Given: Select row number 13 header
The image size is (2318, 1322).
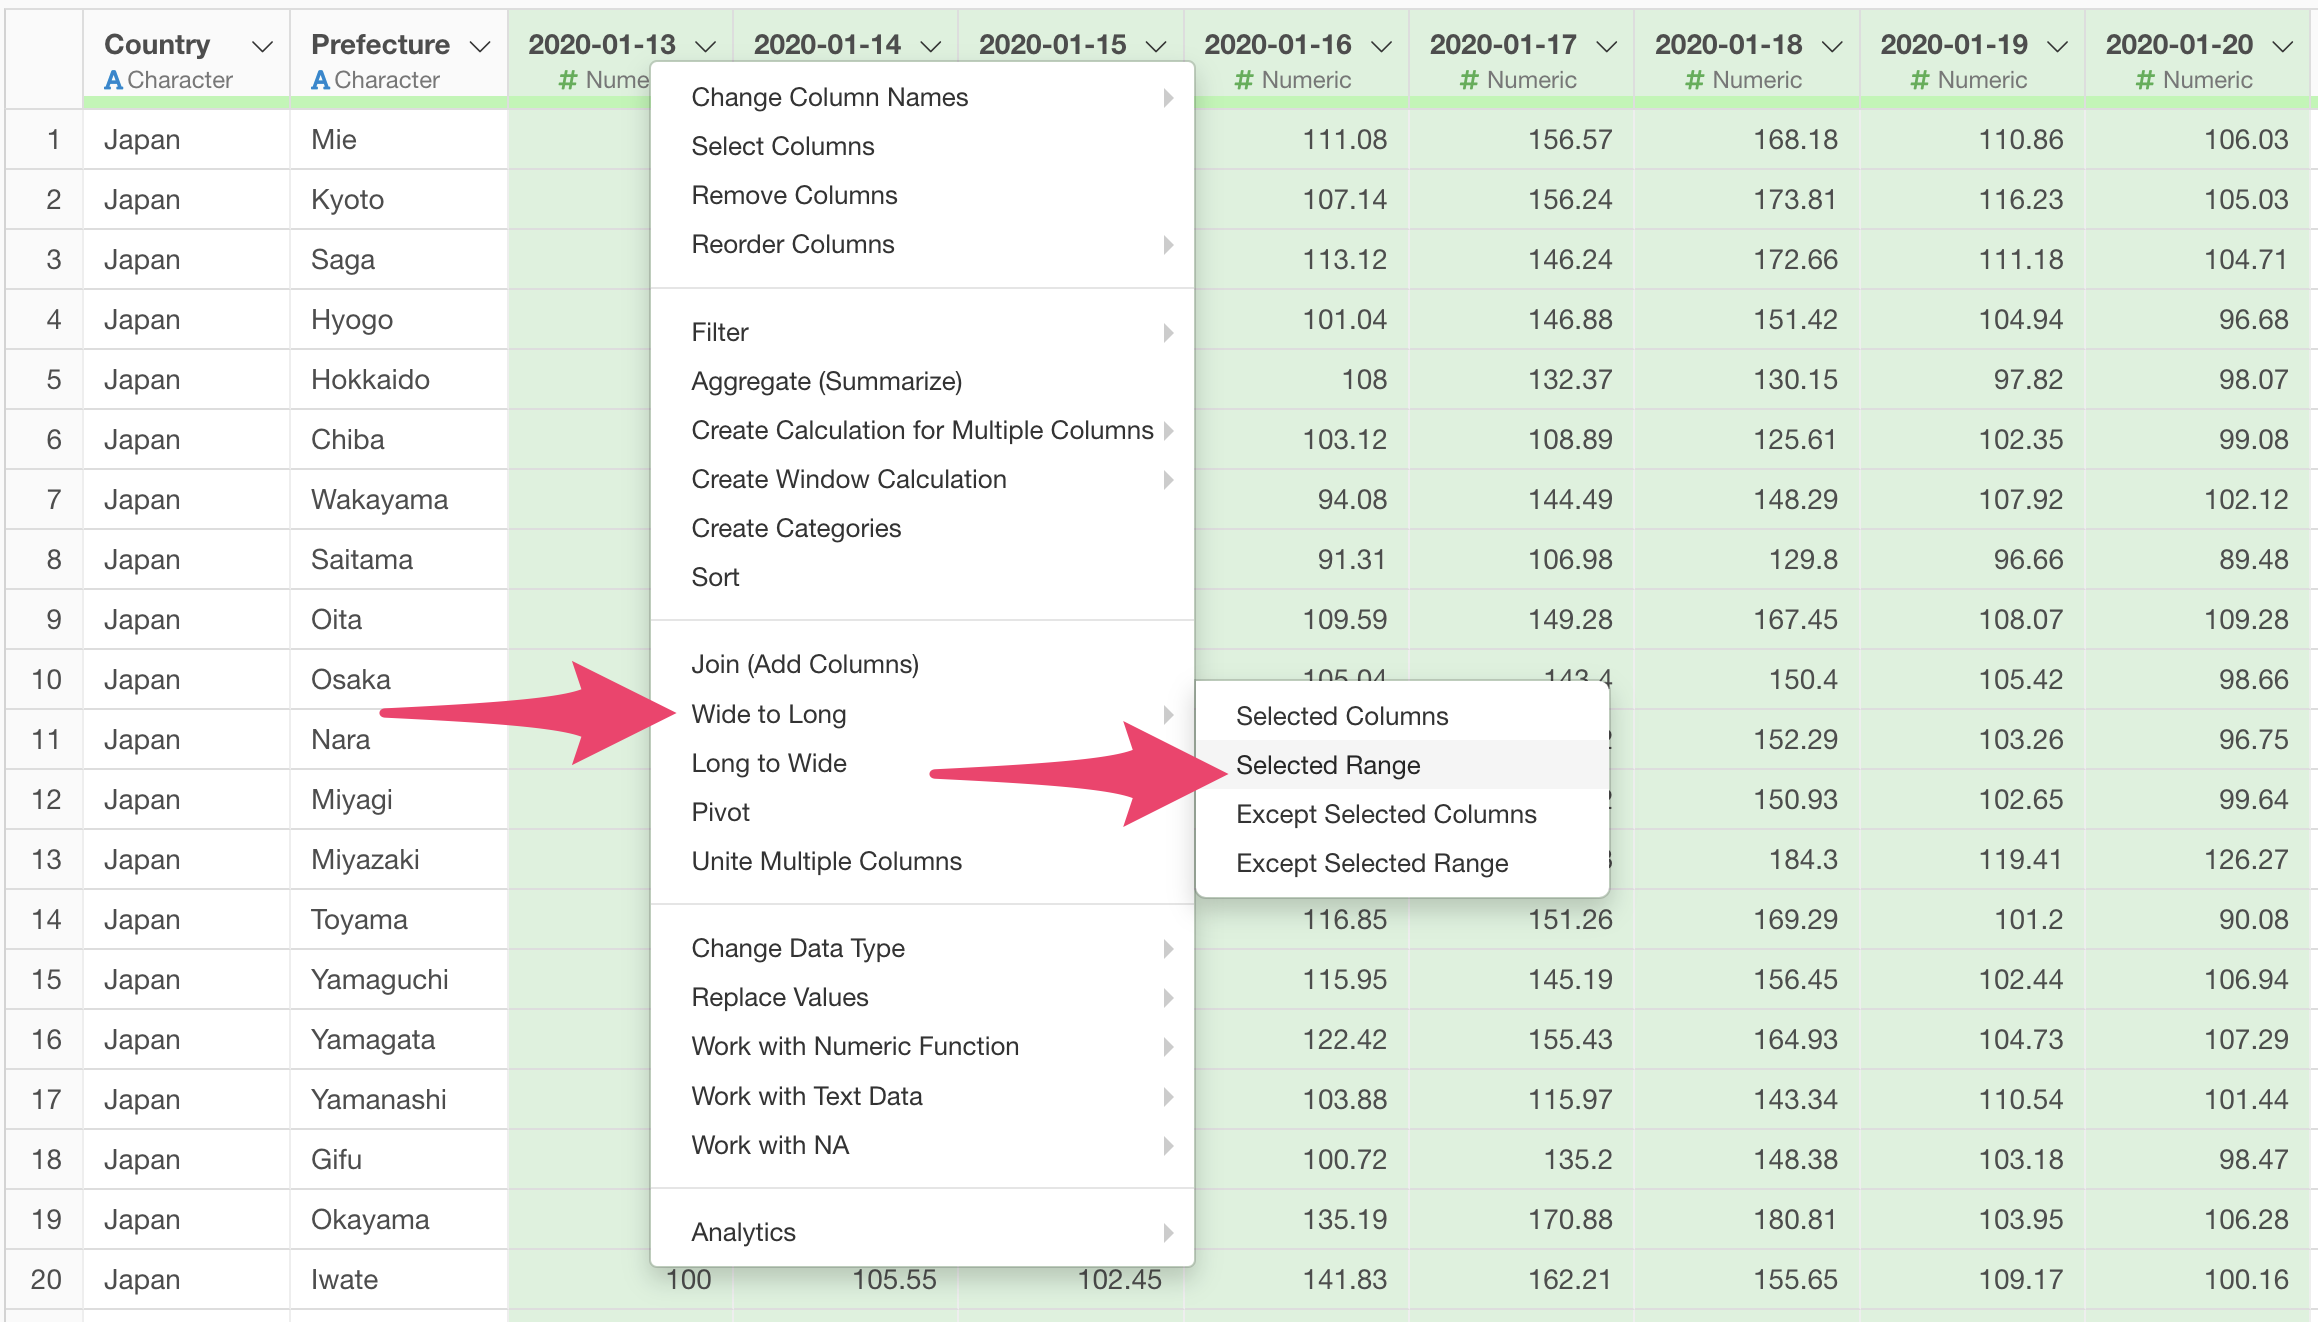Looking at the screenshot, I should [46, 860].
